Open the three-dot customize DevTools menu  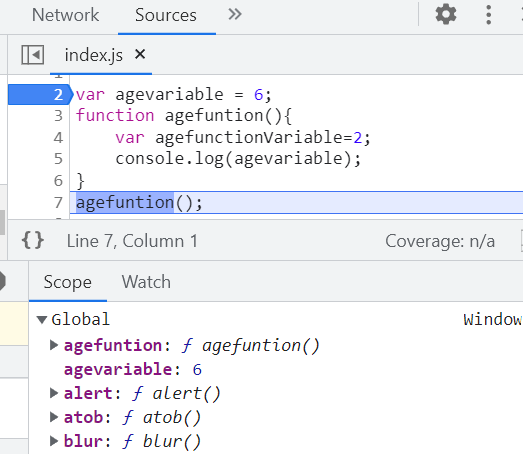489,15
